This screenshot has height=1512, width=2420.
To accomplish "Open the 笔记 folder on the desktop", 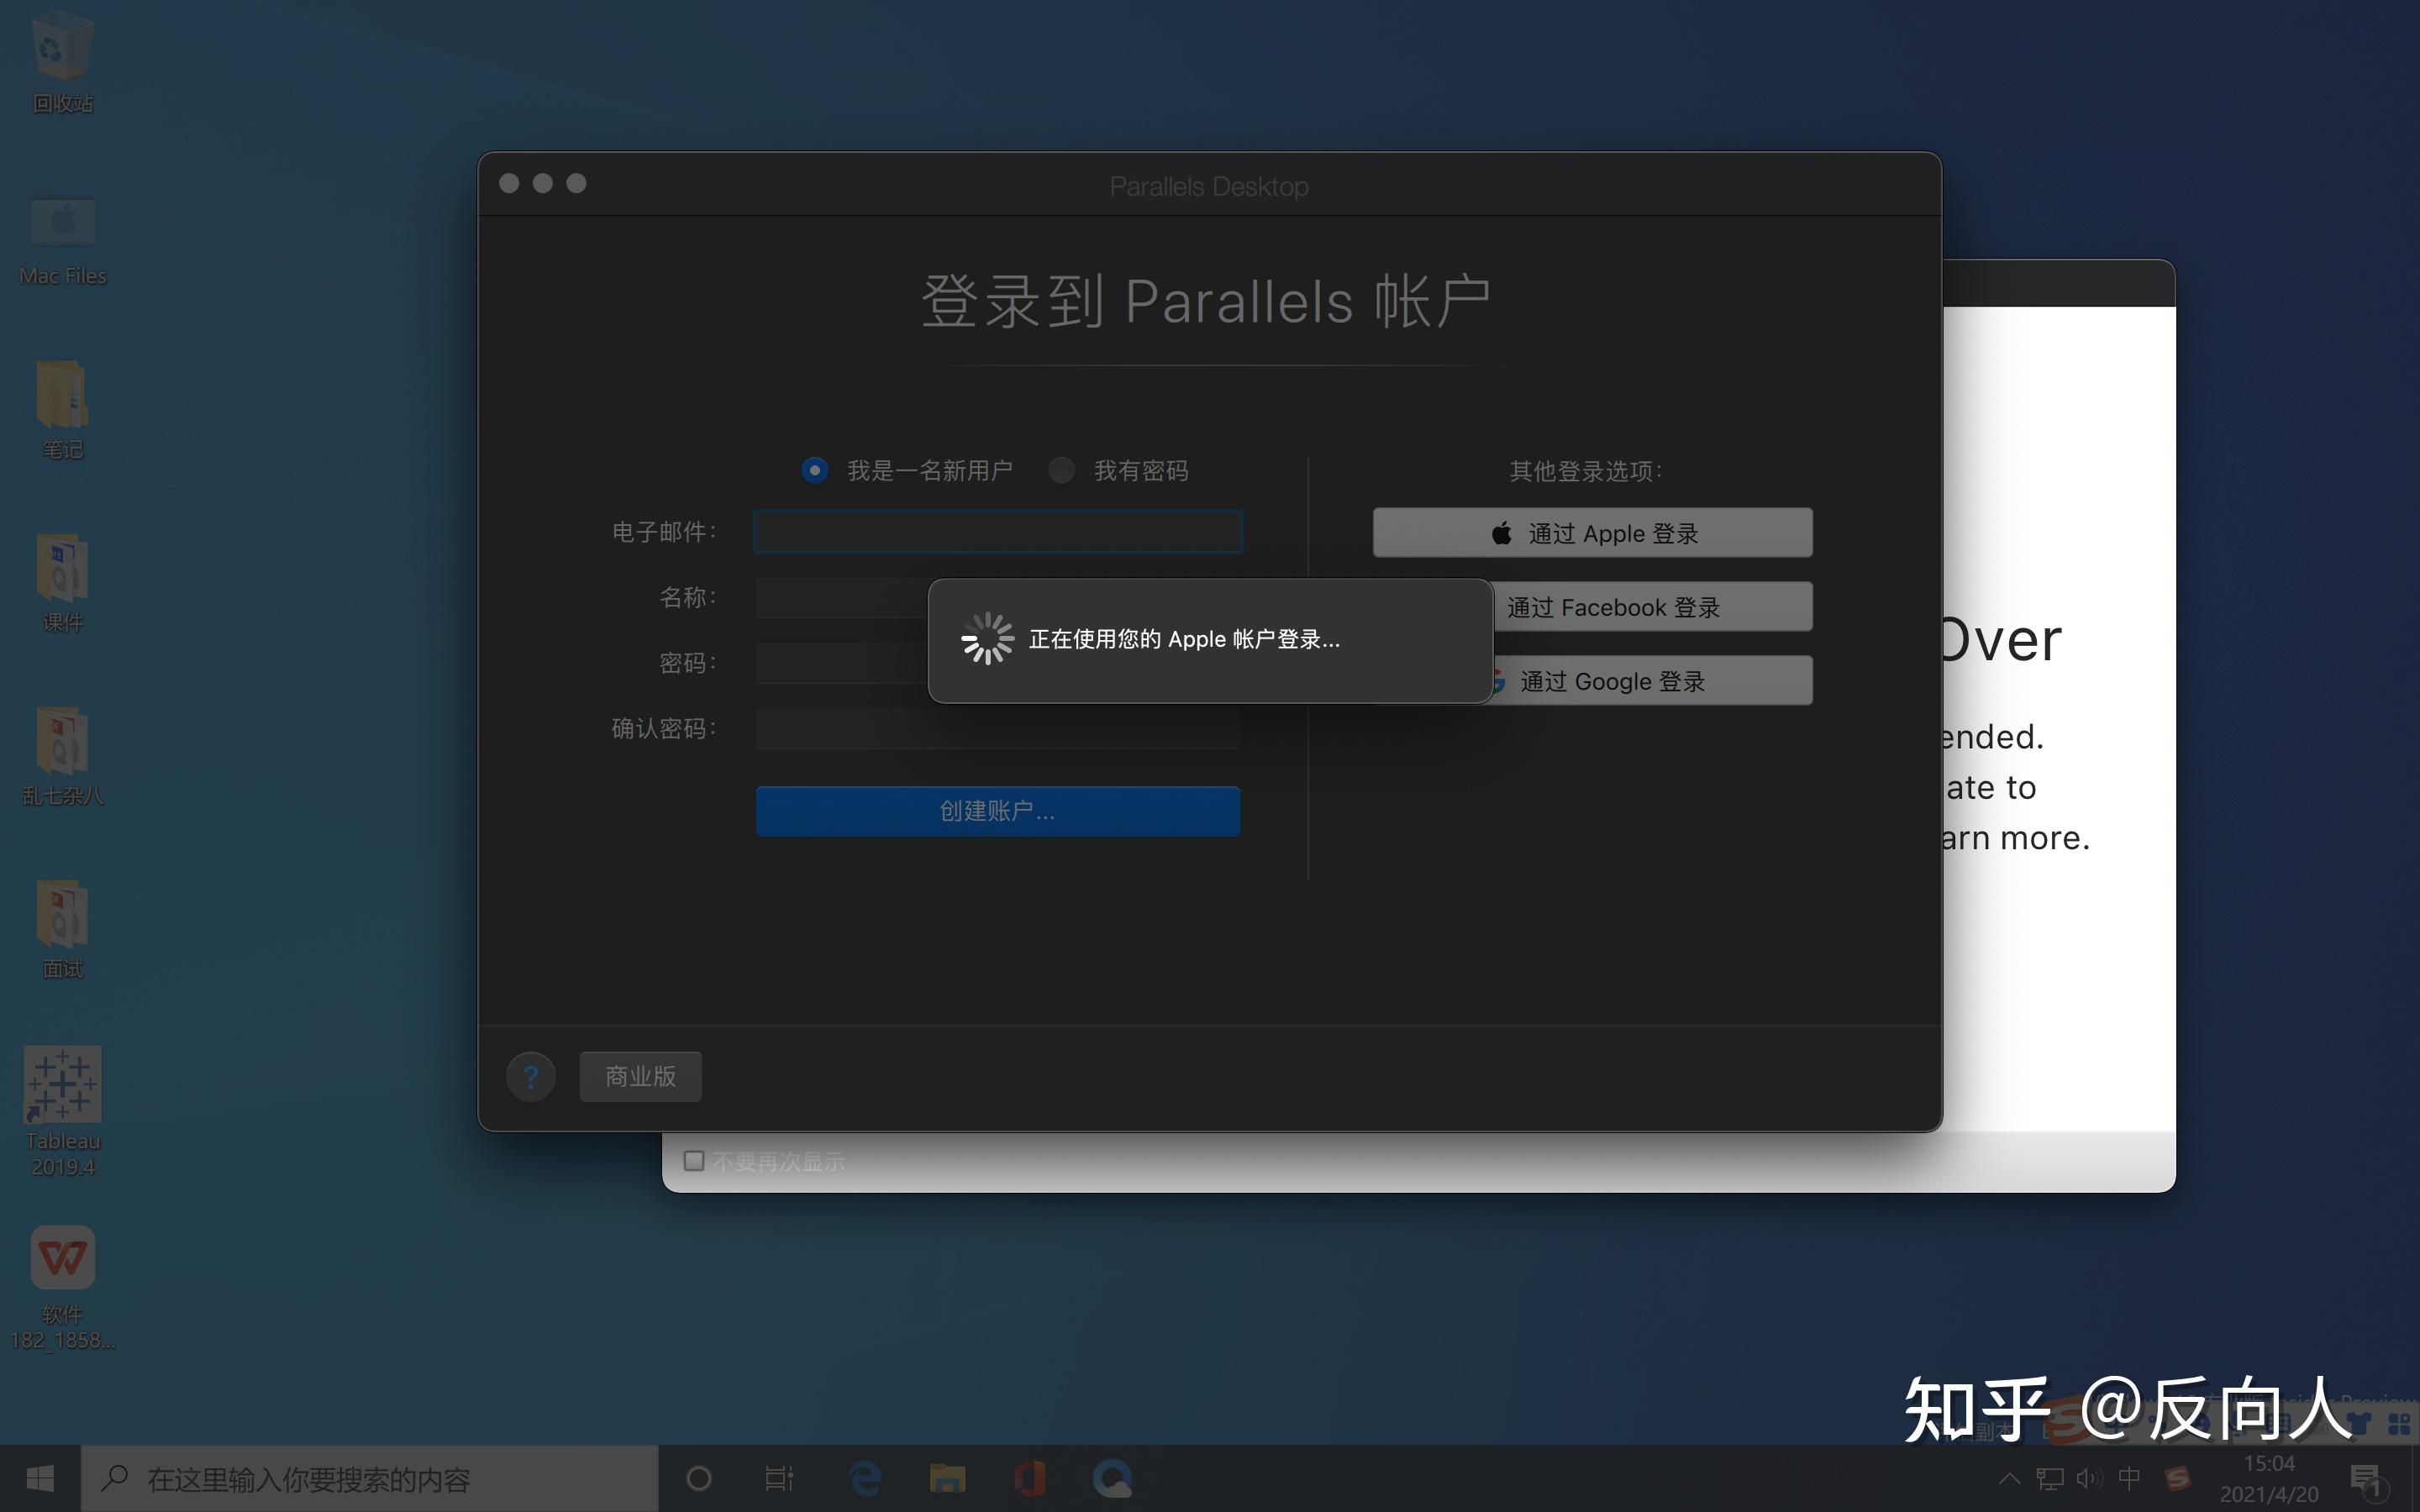I will click(x=62, y=410).
